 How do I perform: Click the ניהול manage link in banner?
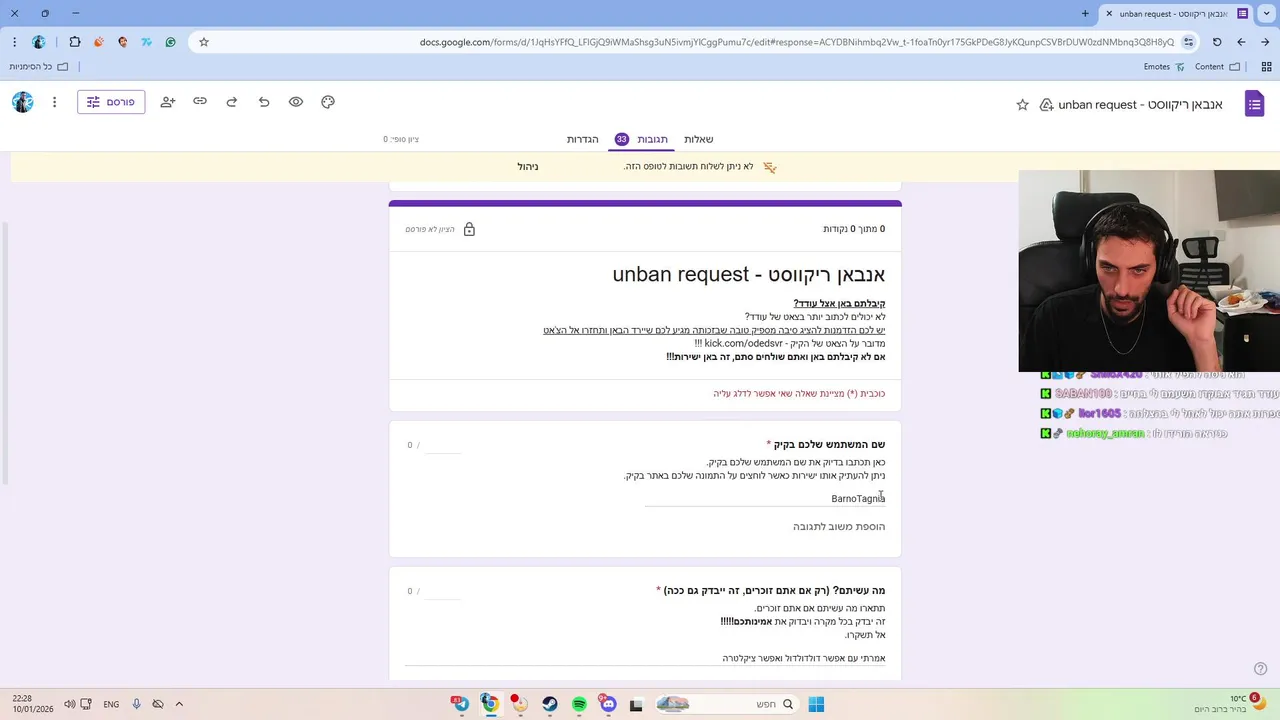pos(528,166)
